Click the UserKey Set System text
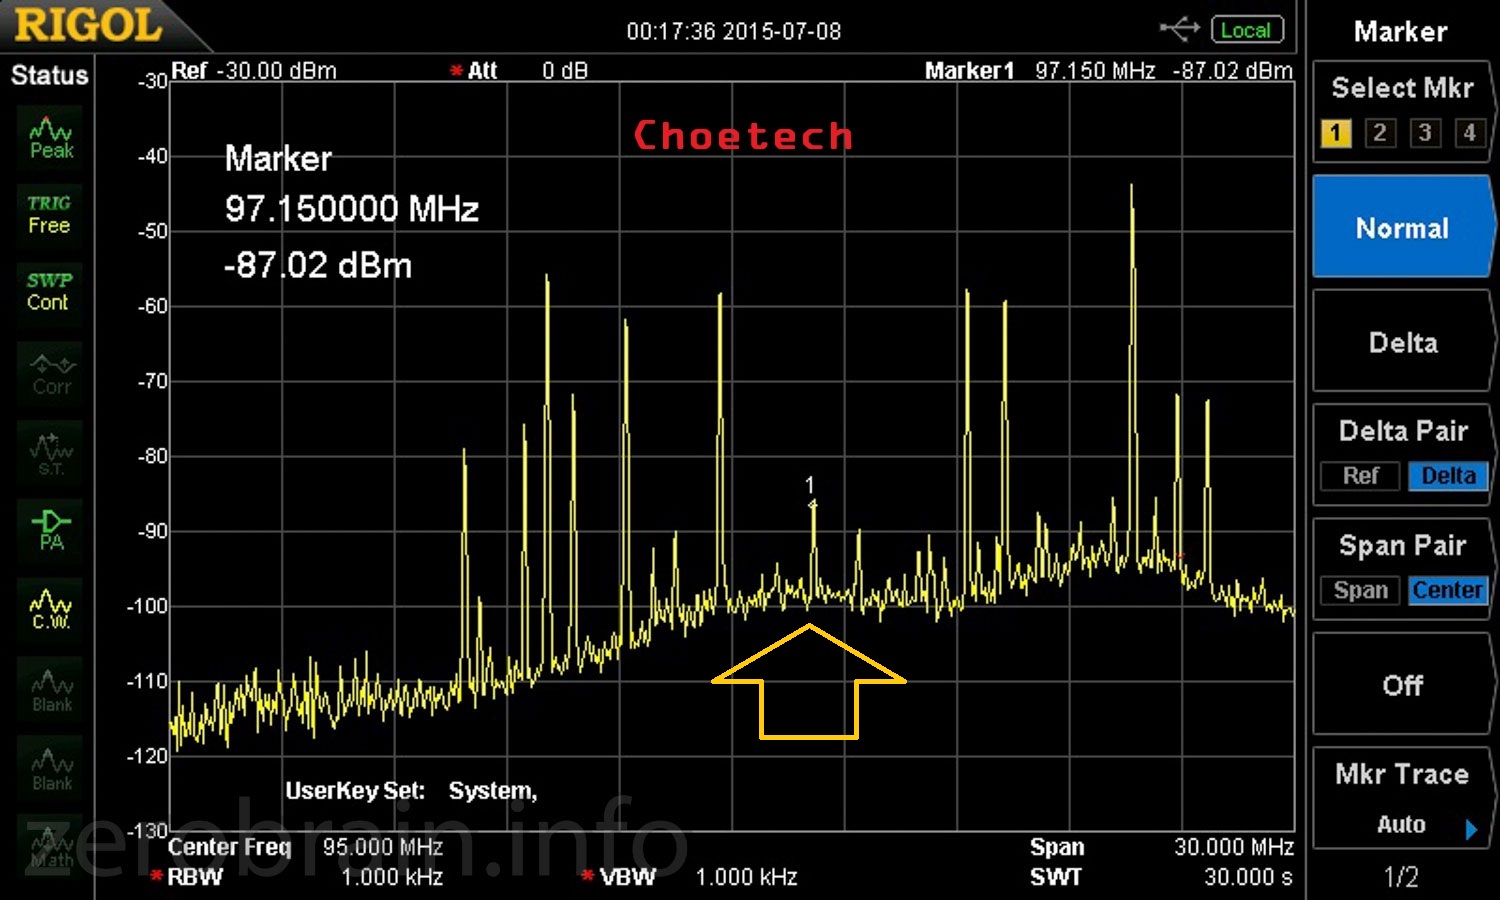 point(411,791)
